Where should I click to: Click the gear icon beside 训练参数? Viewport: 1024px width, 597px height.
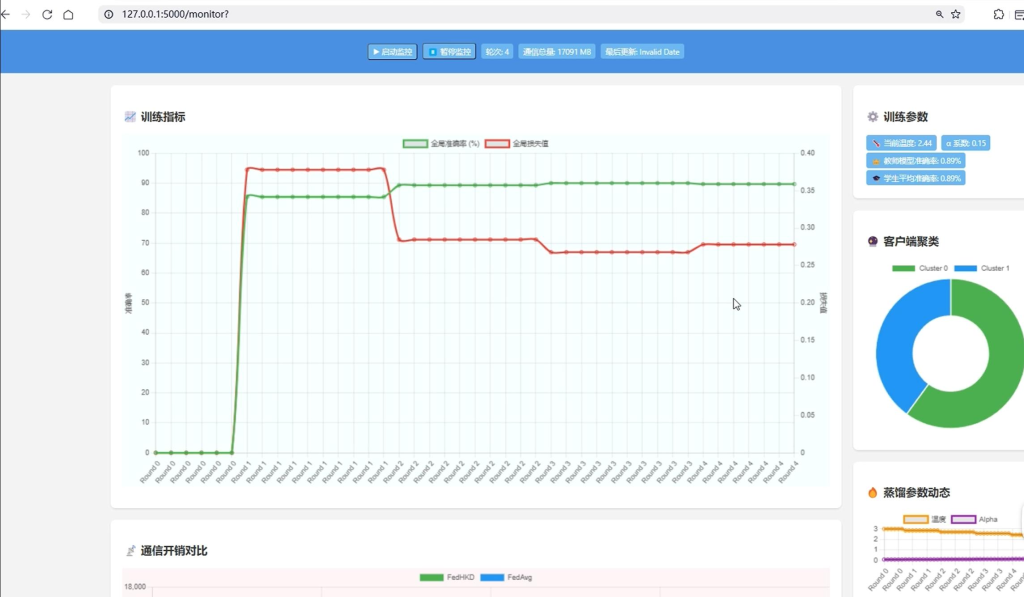point(873,117)
